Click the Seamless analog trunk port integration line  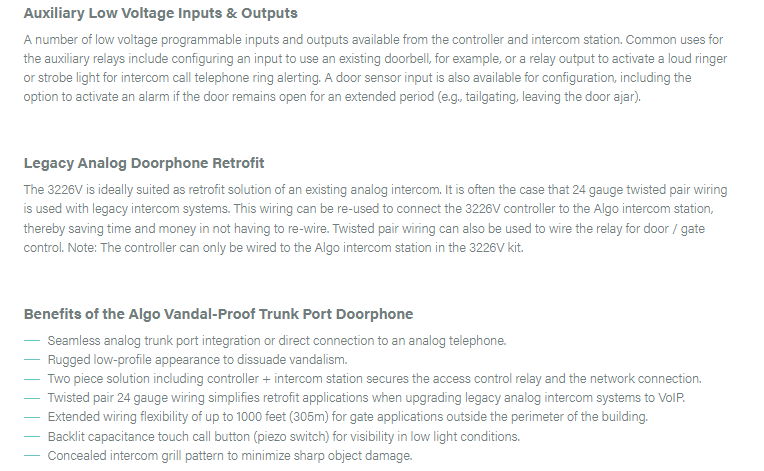click(x=277, y=340)
